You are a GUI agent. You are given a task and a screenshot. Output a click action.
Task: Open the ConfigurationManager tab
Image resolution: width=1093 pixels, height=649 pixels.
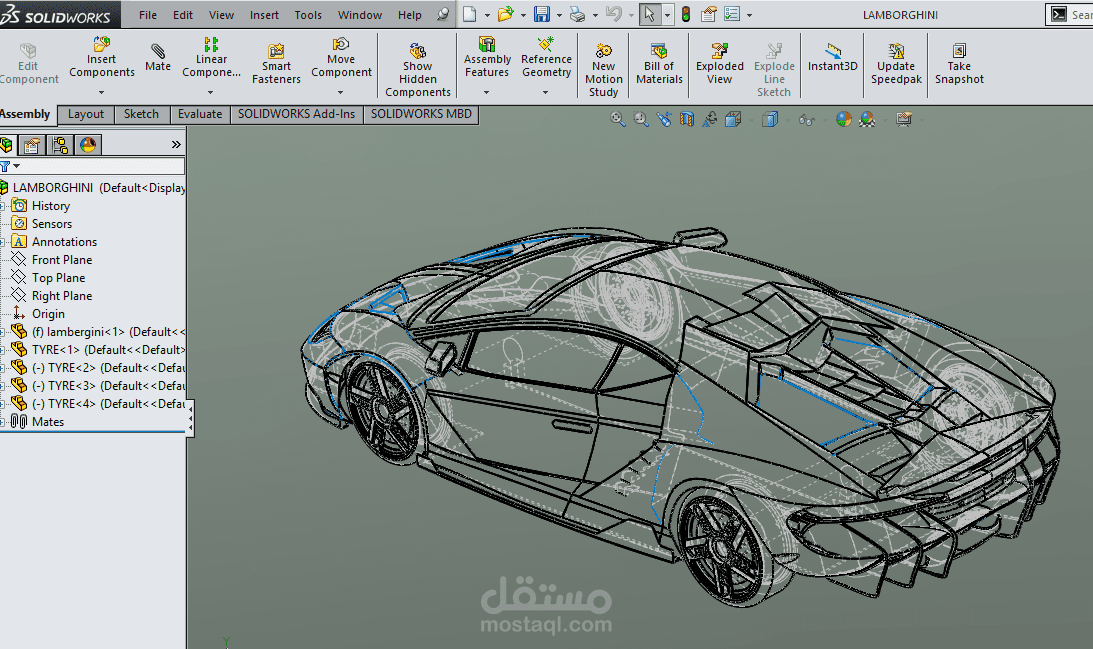click(x=60, y=145)
